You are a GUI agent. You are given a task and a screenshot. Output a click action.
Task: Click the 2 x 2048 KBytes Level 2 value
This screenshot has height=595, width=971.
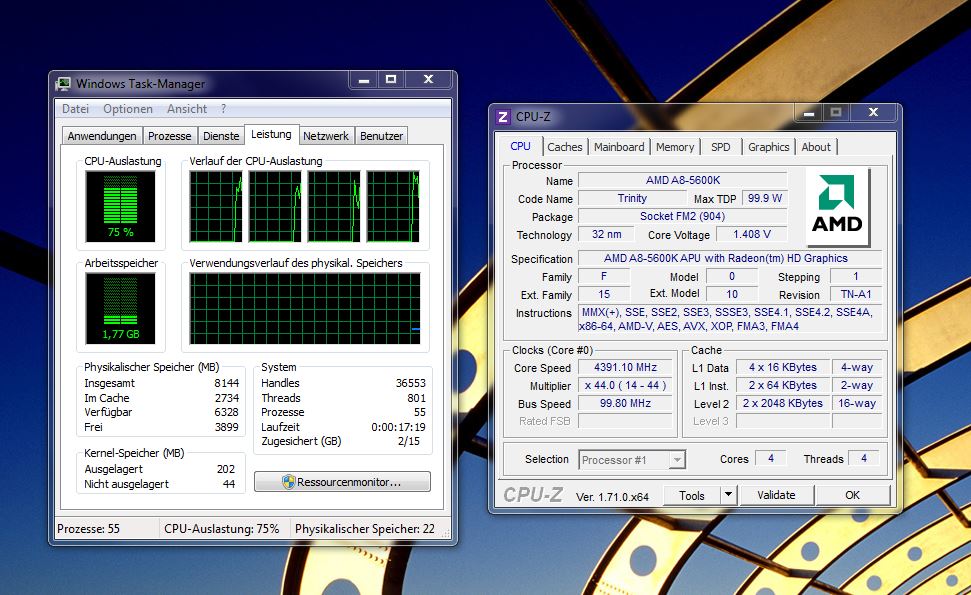click(x=783, y=403)
